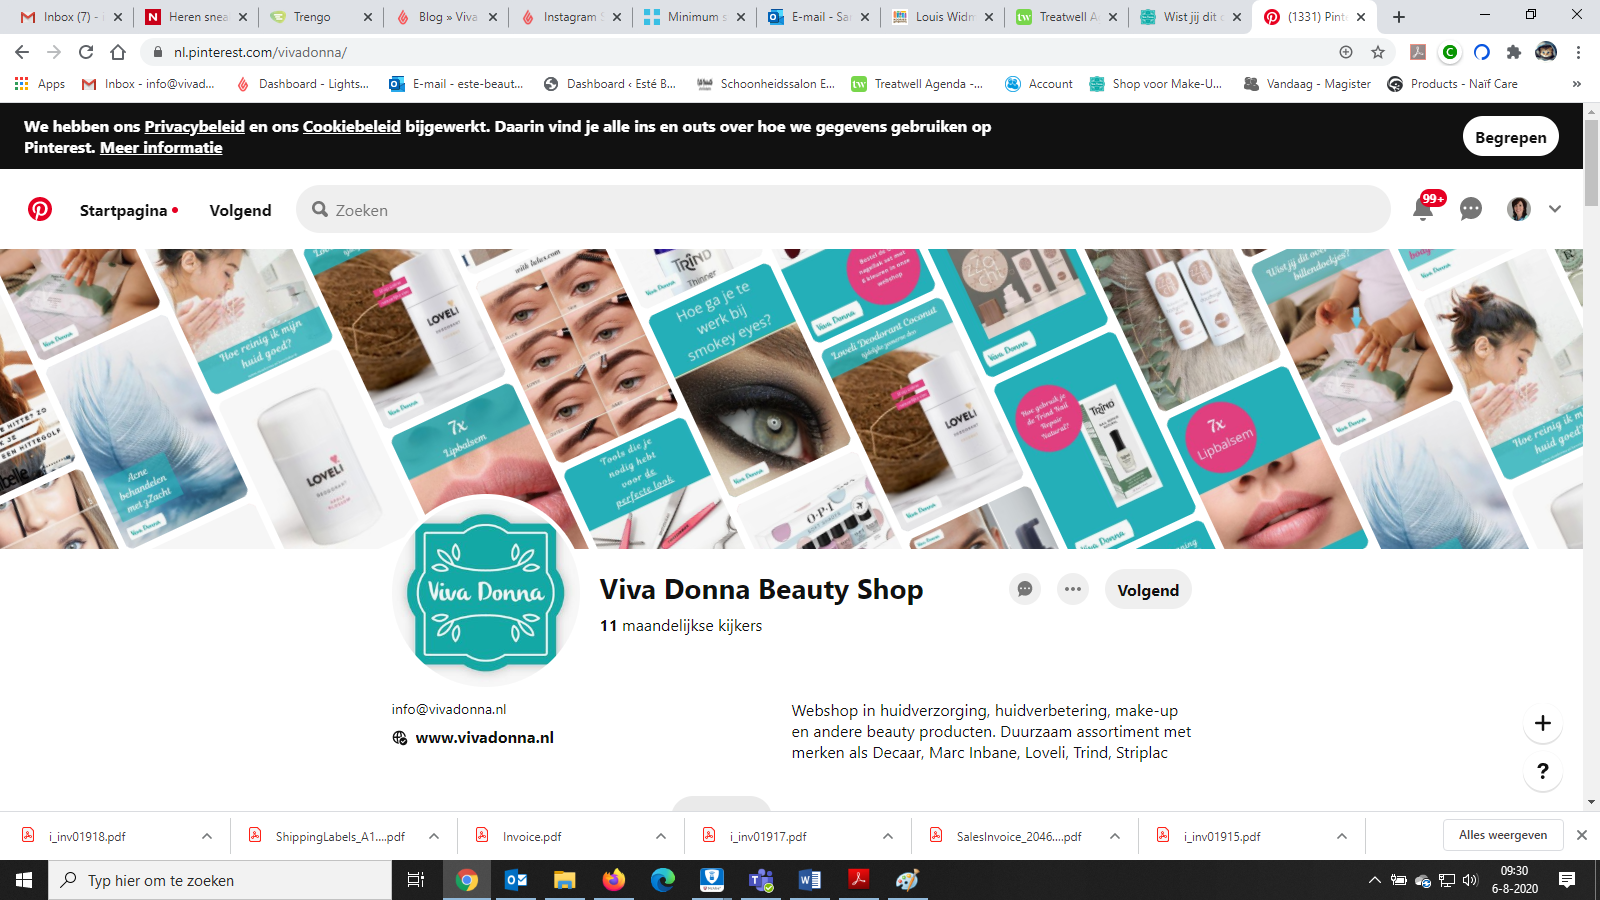
Task: Show hidden system tray icons
Action: pyautogui.click(x=1374, y=880)
